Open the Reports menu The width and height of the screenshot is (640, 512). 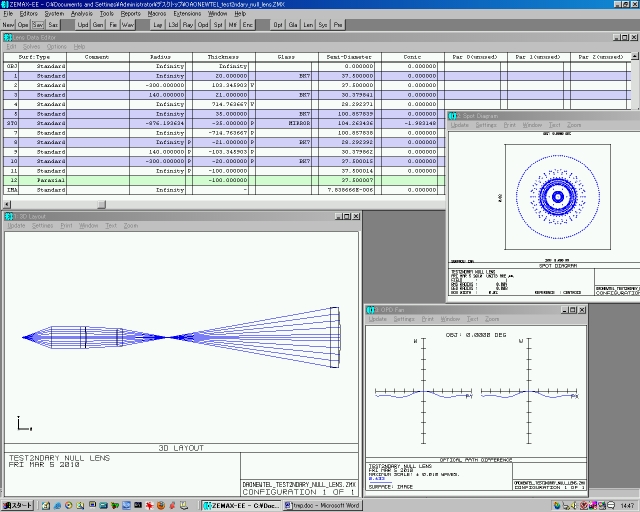131,13
